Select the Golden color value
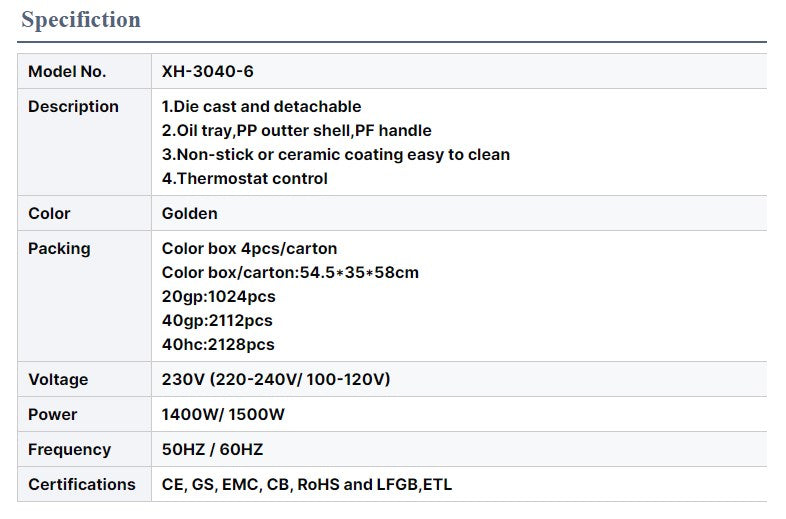Screen dimensions: 786x519 [x=189, y=213]
